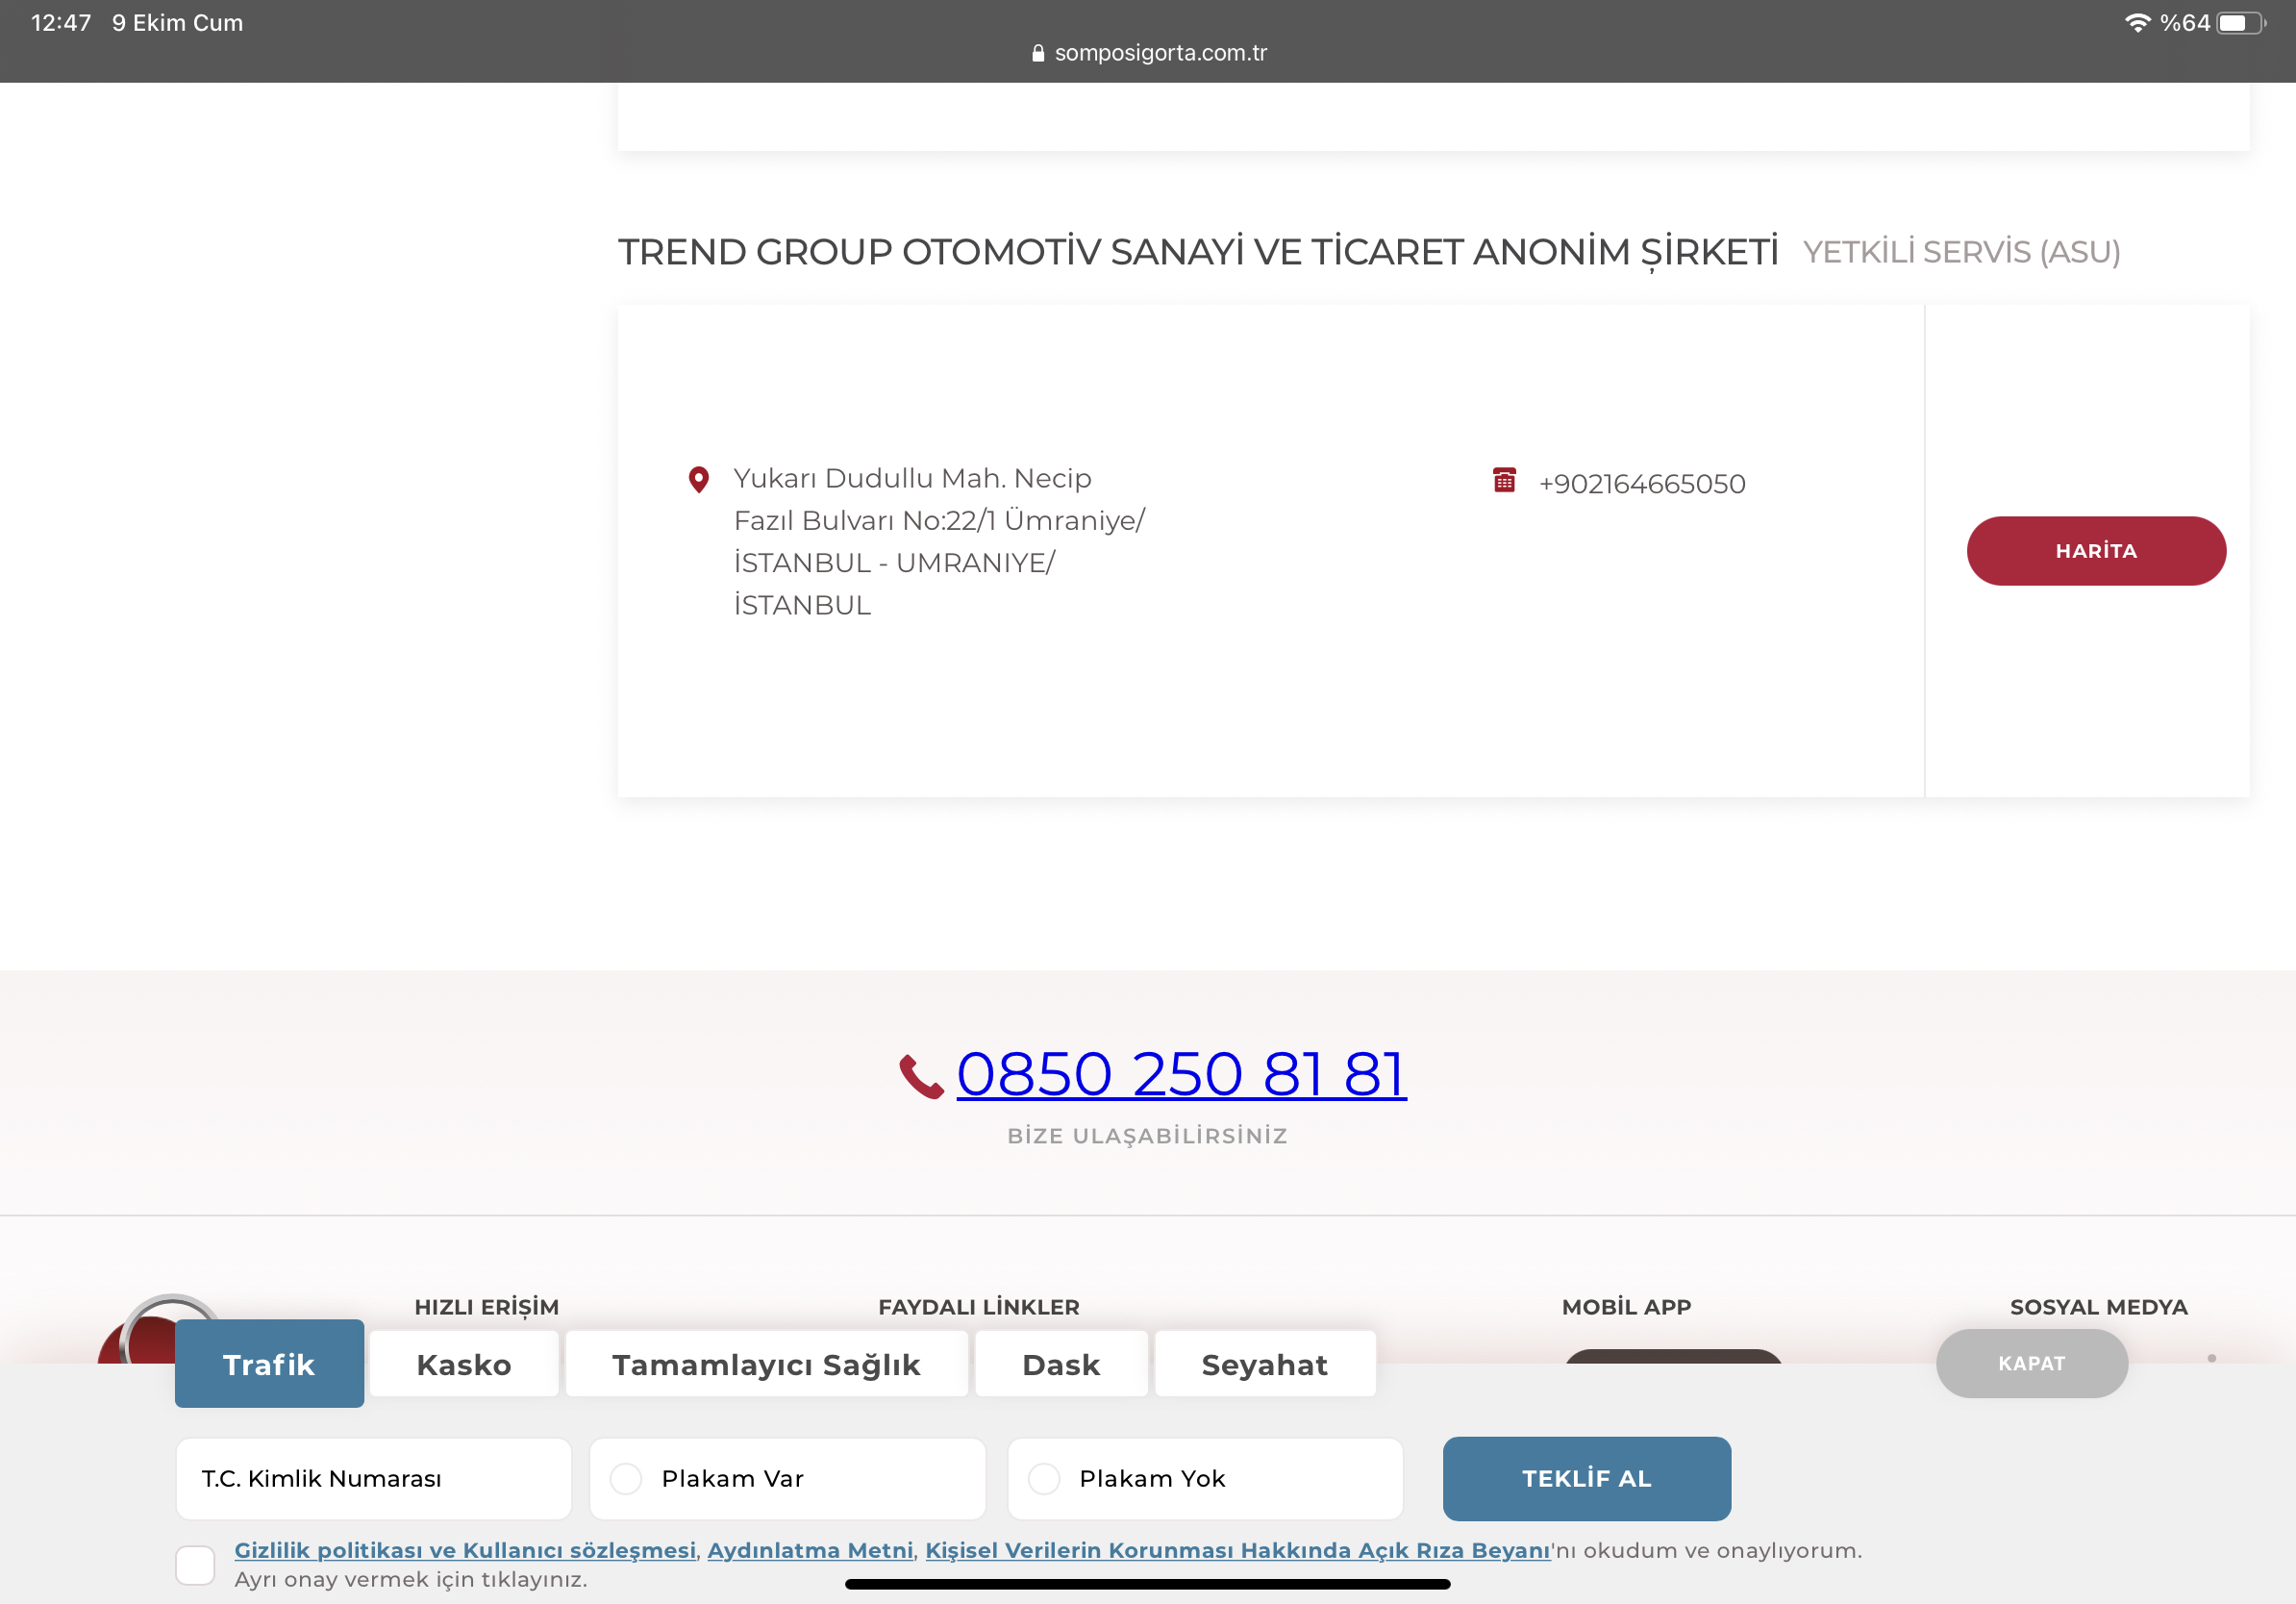Tap the sompoigorta.com.tr address bar
Viewport: 2296px width, 1604px height.
[1149, 53]
